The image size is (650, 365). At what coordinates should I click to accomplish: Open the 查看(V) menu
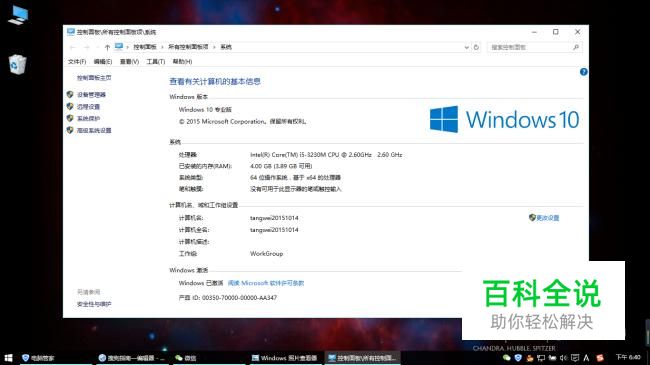point(129,61)
